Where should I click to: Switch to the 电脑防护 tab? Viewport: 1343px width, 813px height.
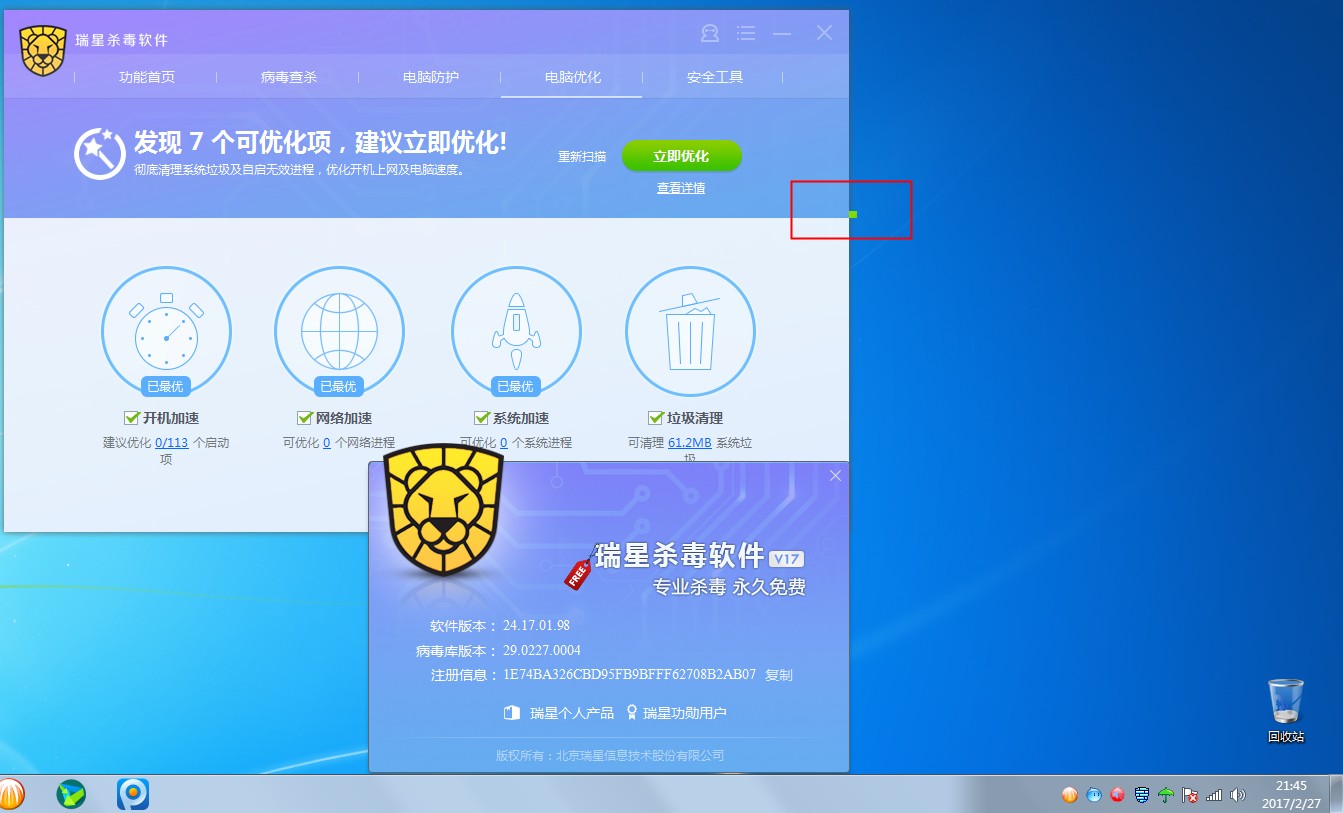tap(431, 77)
